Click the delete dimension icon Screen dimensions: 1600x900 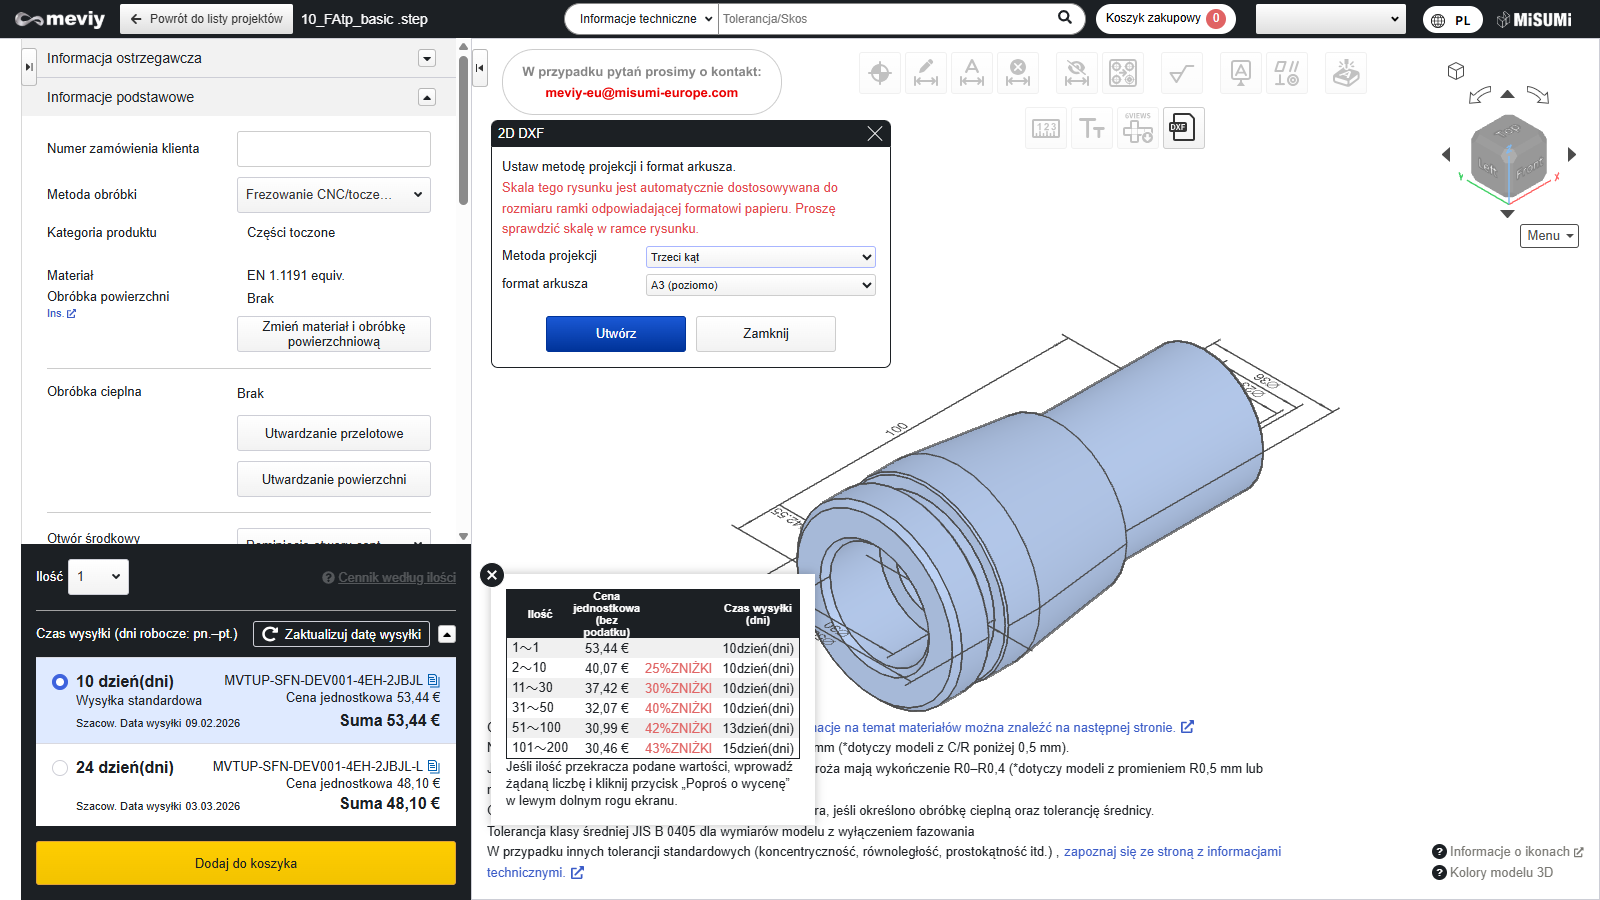coord(1018,73)
